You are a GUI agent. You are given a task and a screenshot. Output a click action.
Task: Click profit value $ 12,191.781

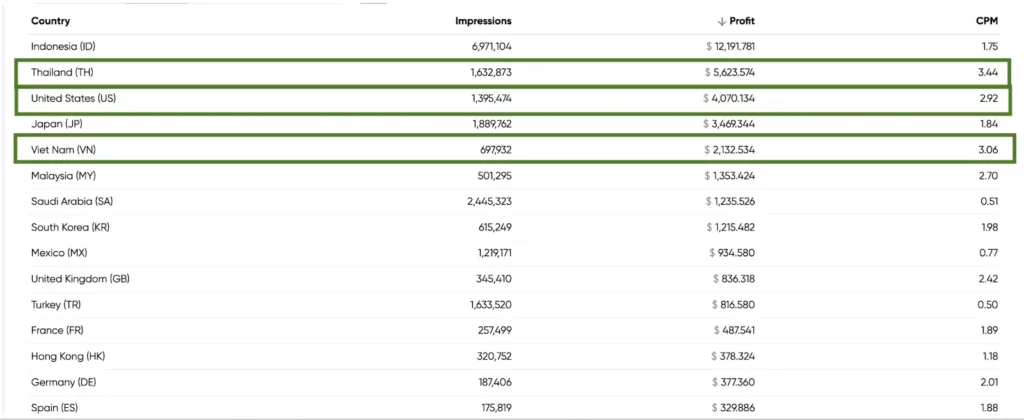731,46
